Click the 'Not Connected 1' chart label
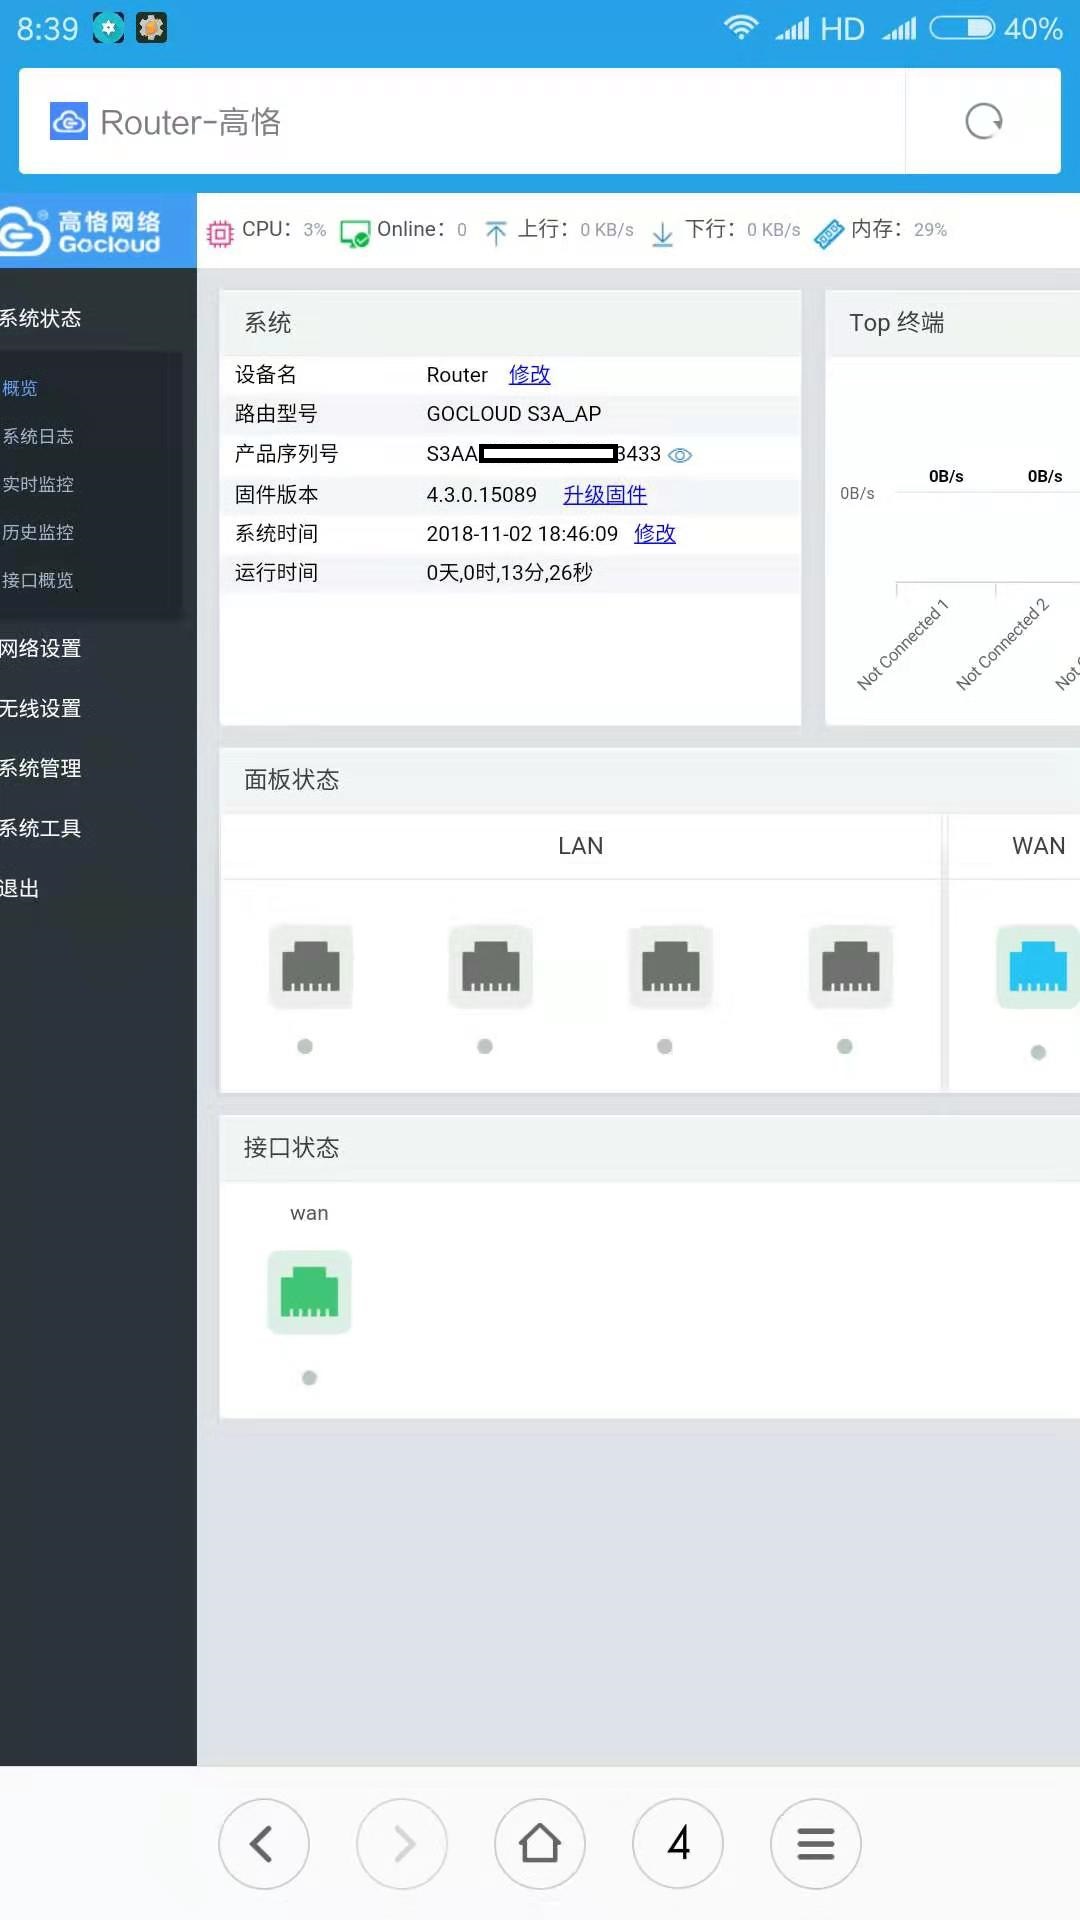The image size is (1080, 1920). [x=902, y=645]
